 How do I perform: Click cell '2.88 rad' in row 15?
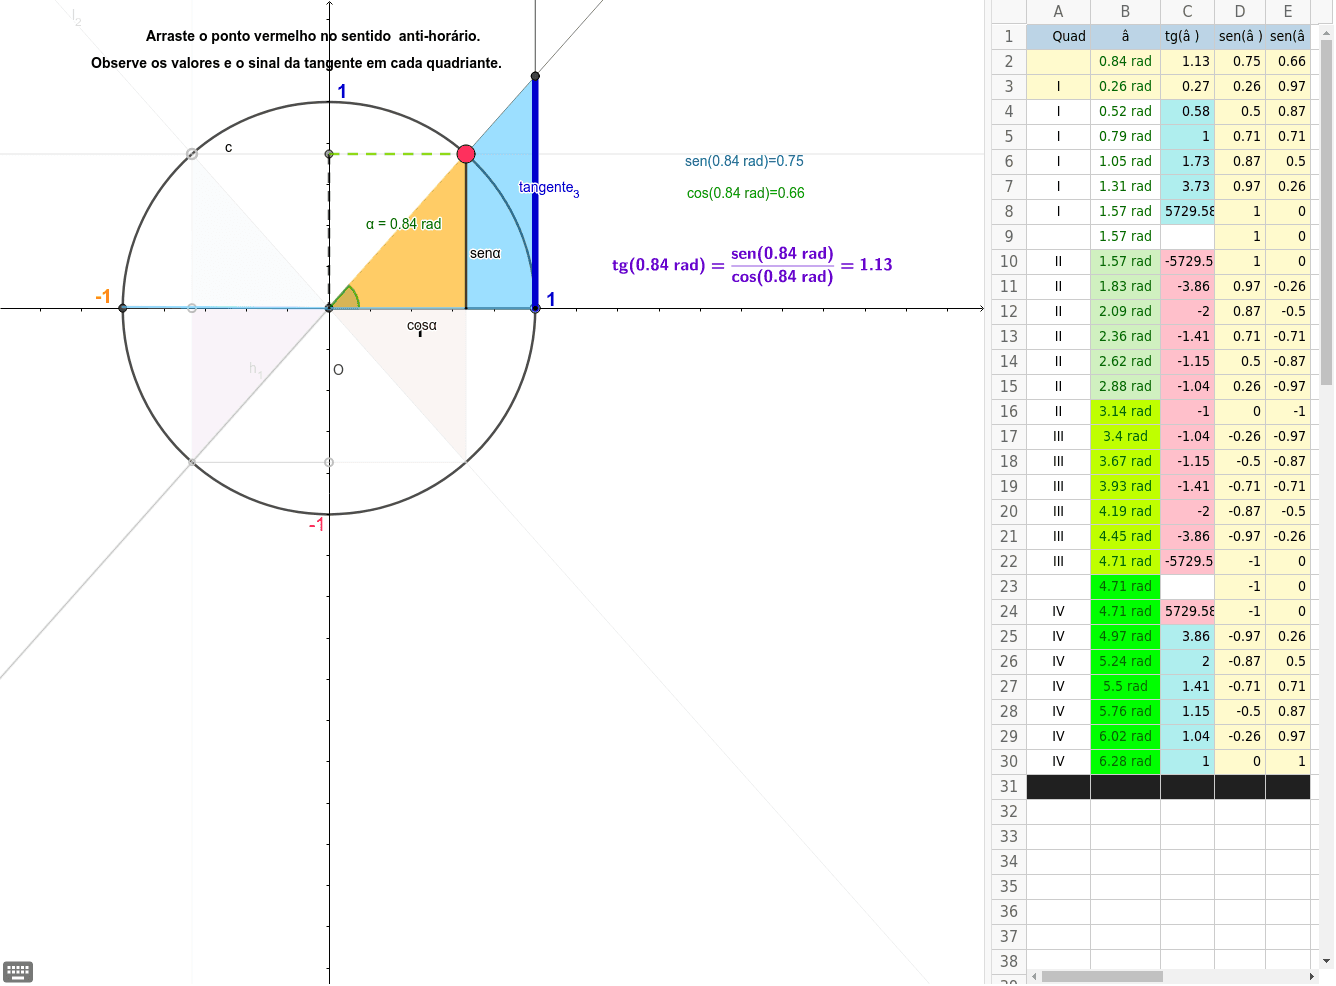tap(1125, 386)
